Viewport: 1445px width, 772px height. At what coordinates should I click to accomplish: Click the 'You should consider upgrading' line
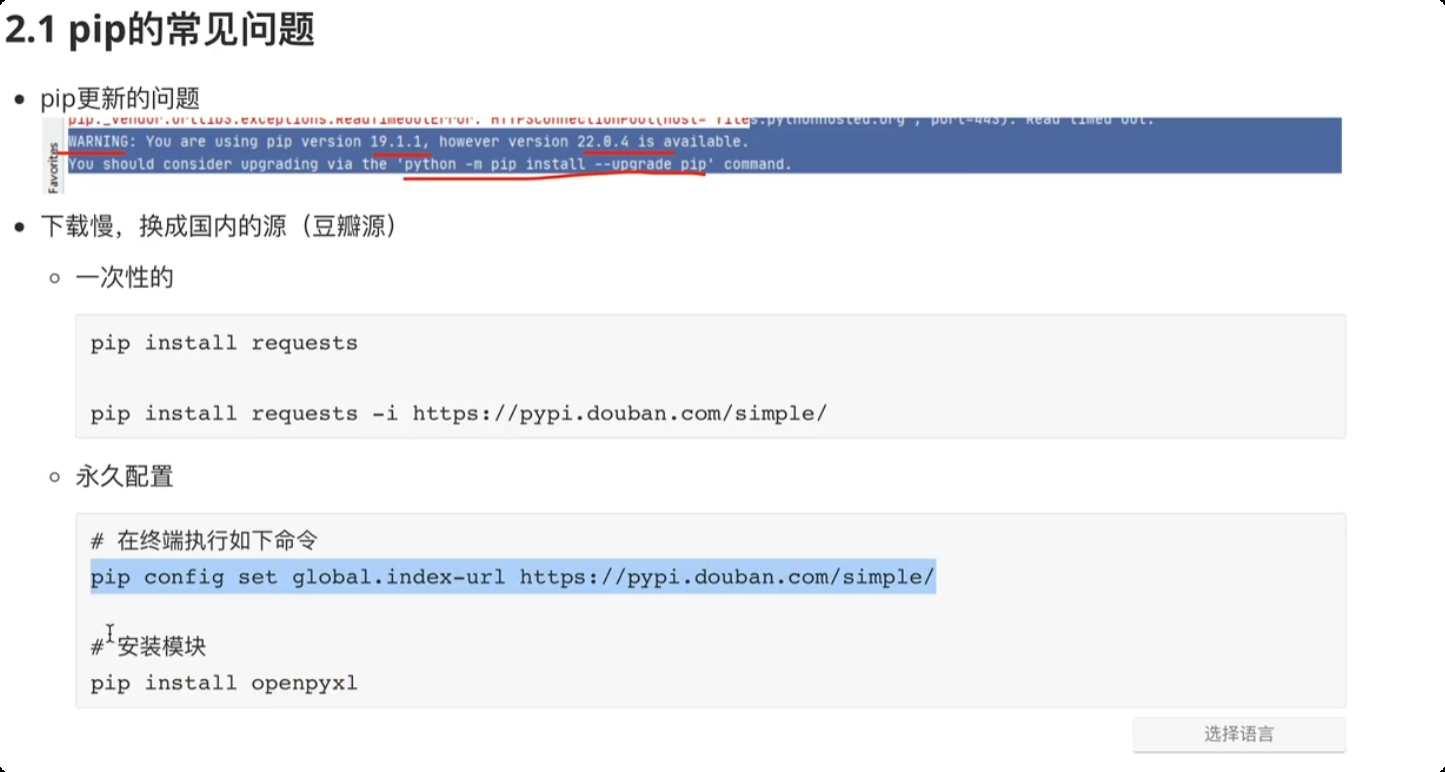[x=430, y=164]
